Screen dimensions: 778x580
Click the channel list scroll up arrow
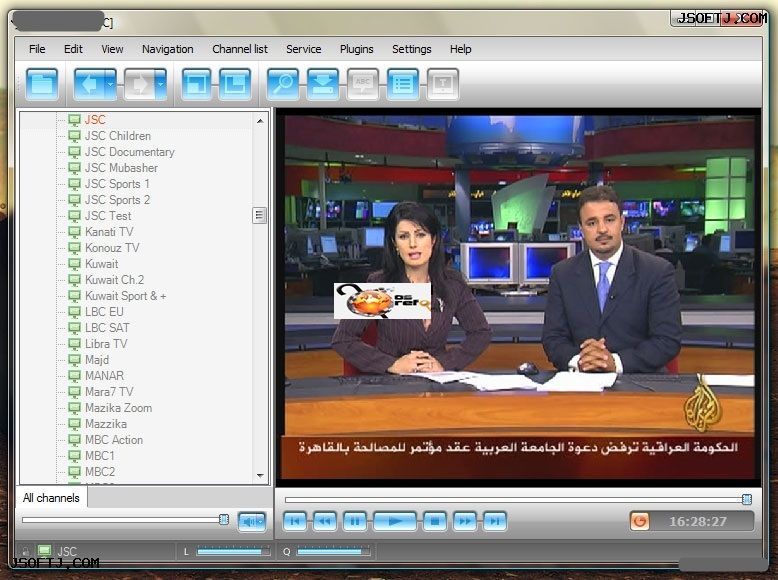pyautogui.click(x=260, y=121)
